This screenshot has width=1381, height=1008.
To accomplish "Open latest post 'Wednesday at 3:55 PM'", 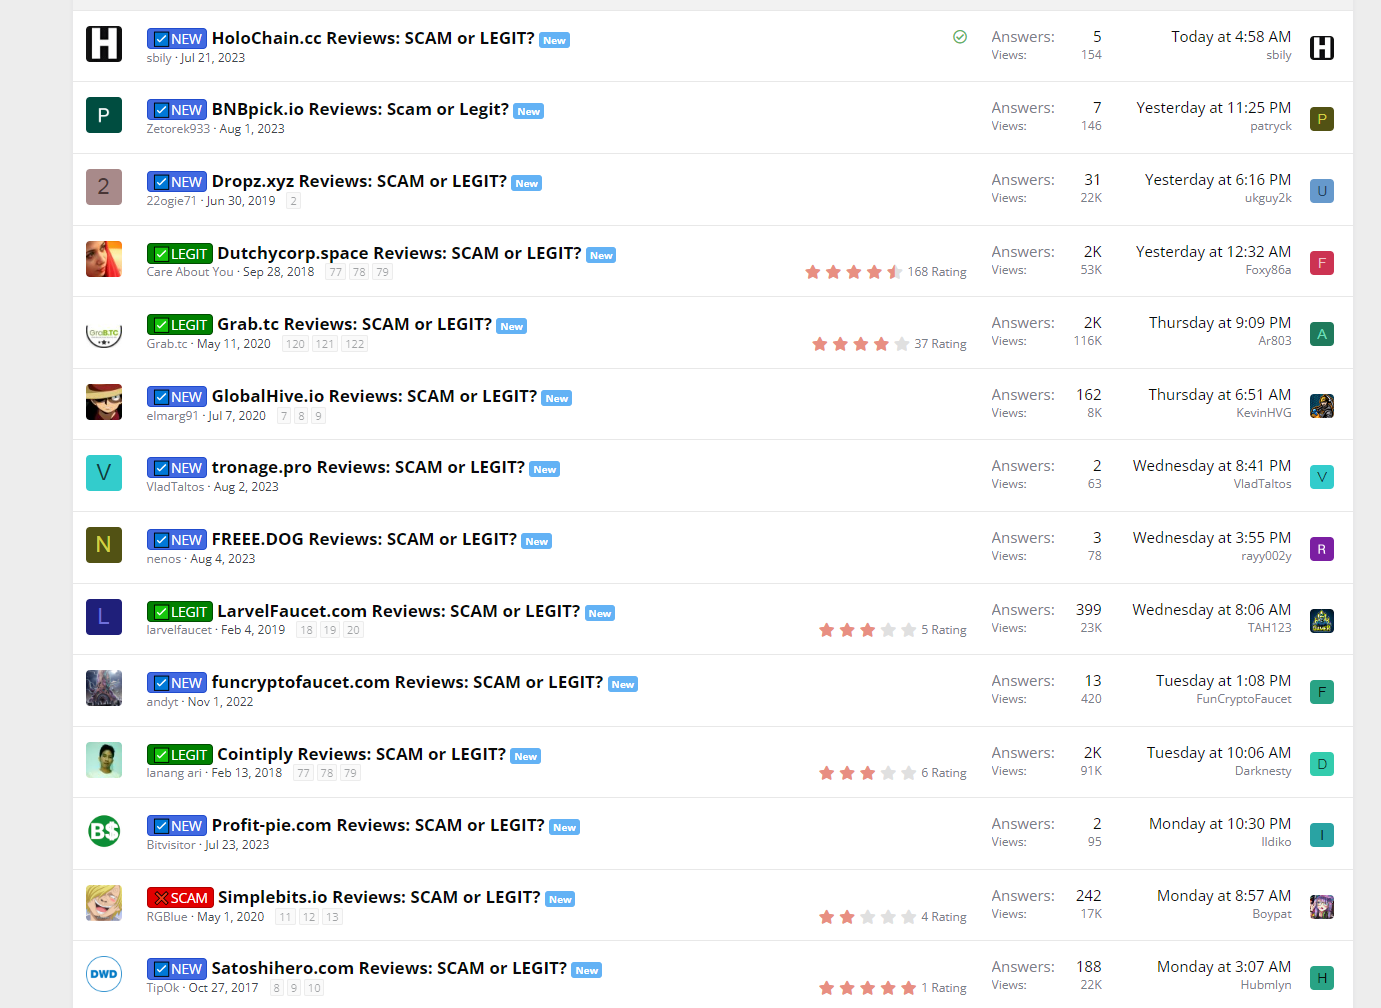I will (x=1212, y=538).
